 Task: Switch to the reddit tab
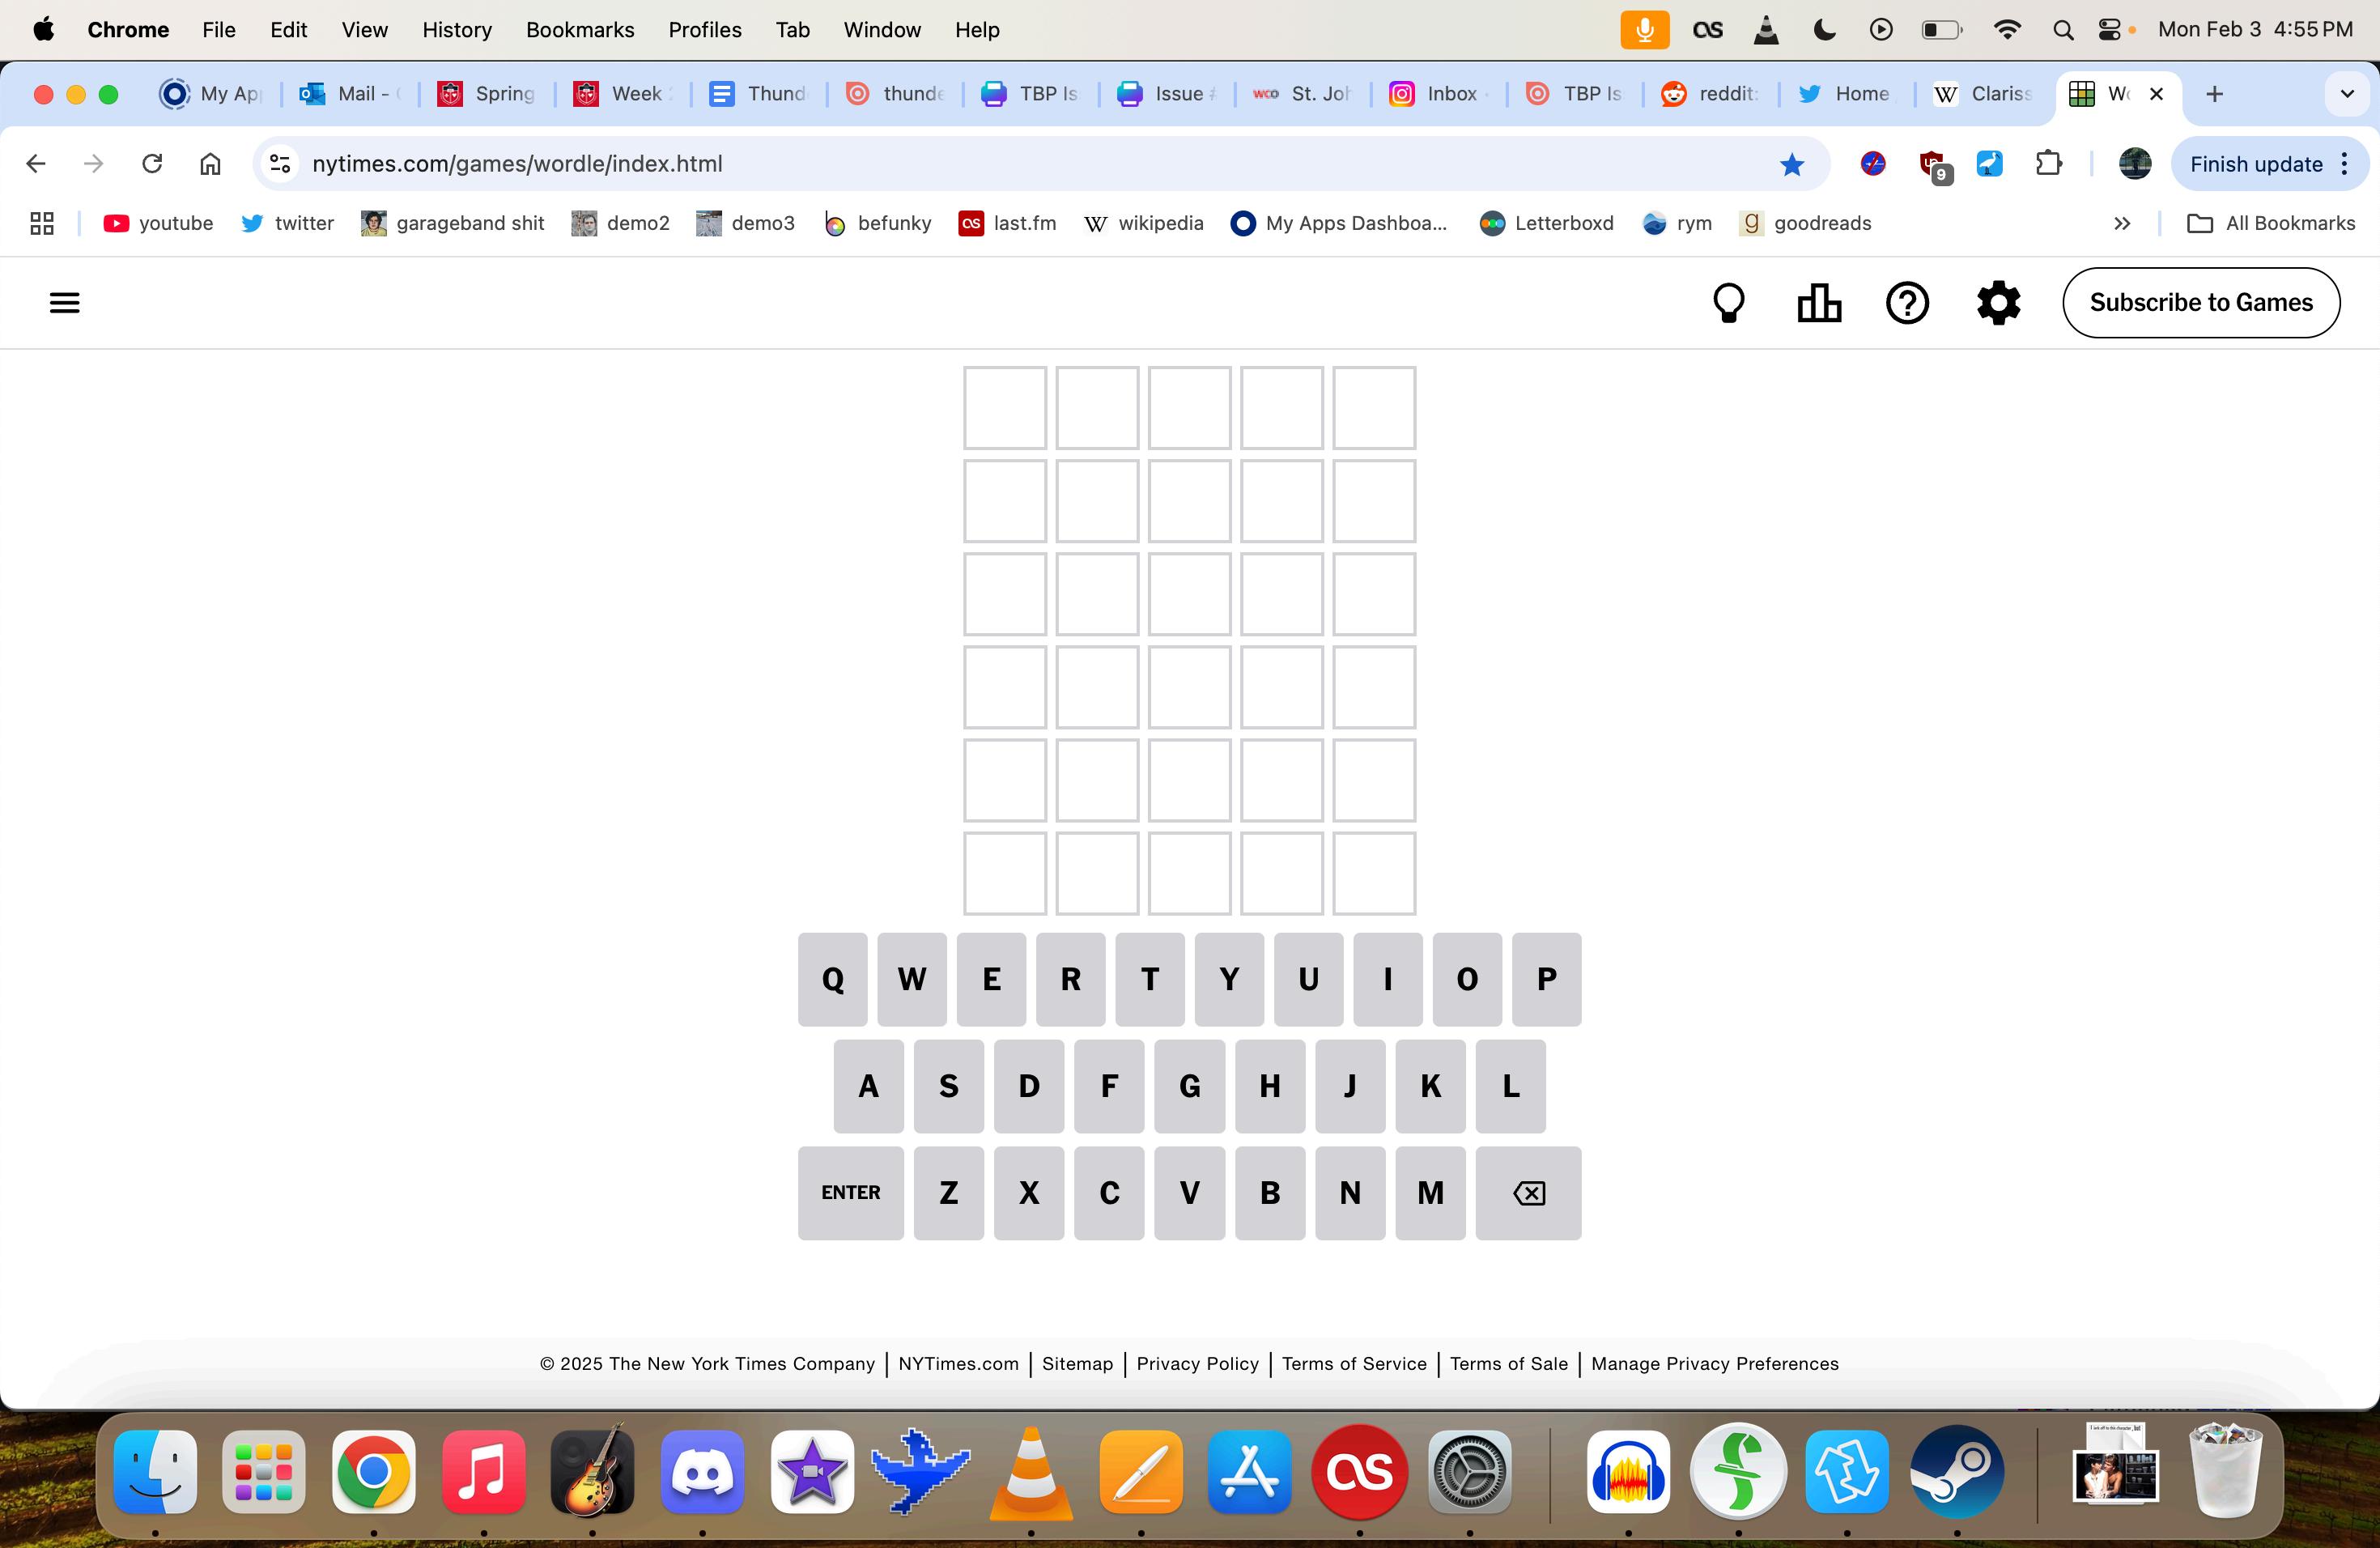click(x=1710, y=94)
